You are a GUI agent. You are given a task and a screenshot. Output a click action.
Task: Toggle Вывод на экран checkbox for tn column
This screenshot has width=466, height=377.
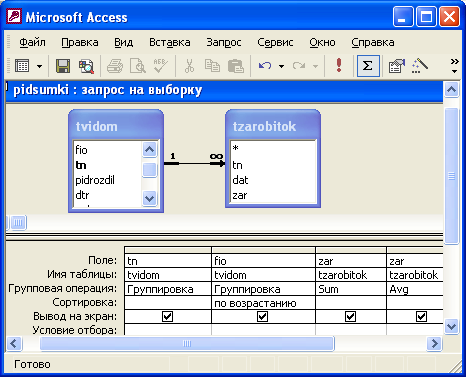tap(167, 316)
